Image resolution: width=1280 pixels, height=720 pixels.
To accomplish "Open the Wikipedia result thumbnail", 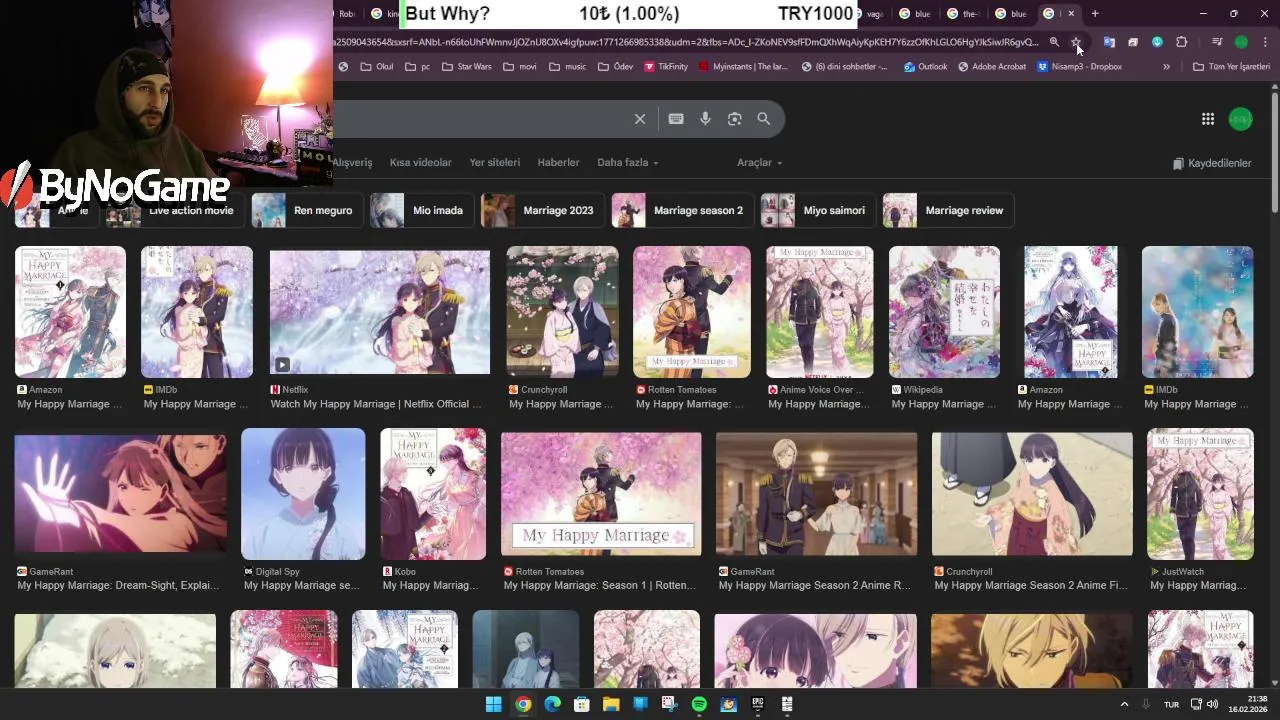I will [944, 312].
